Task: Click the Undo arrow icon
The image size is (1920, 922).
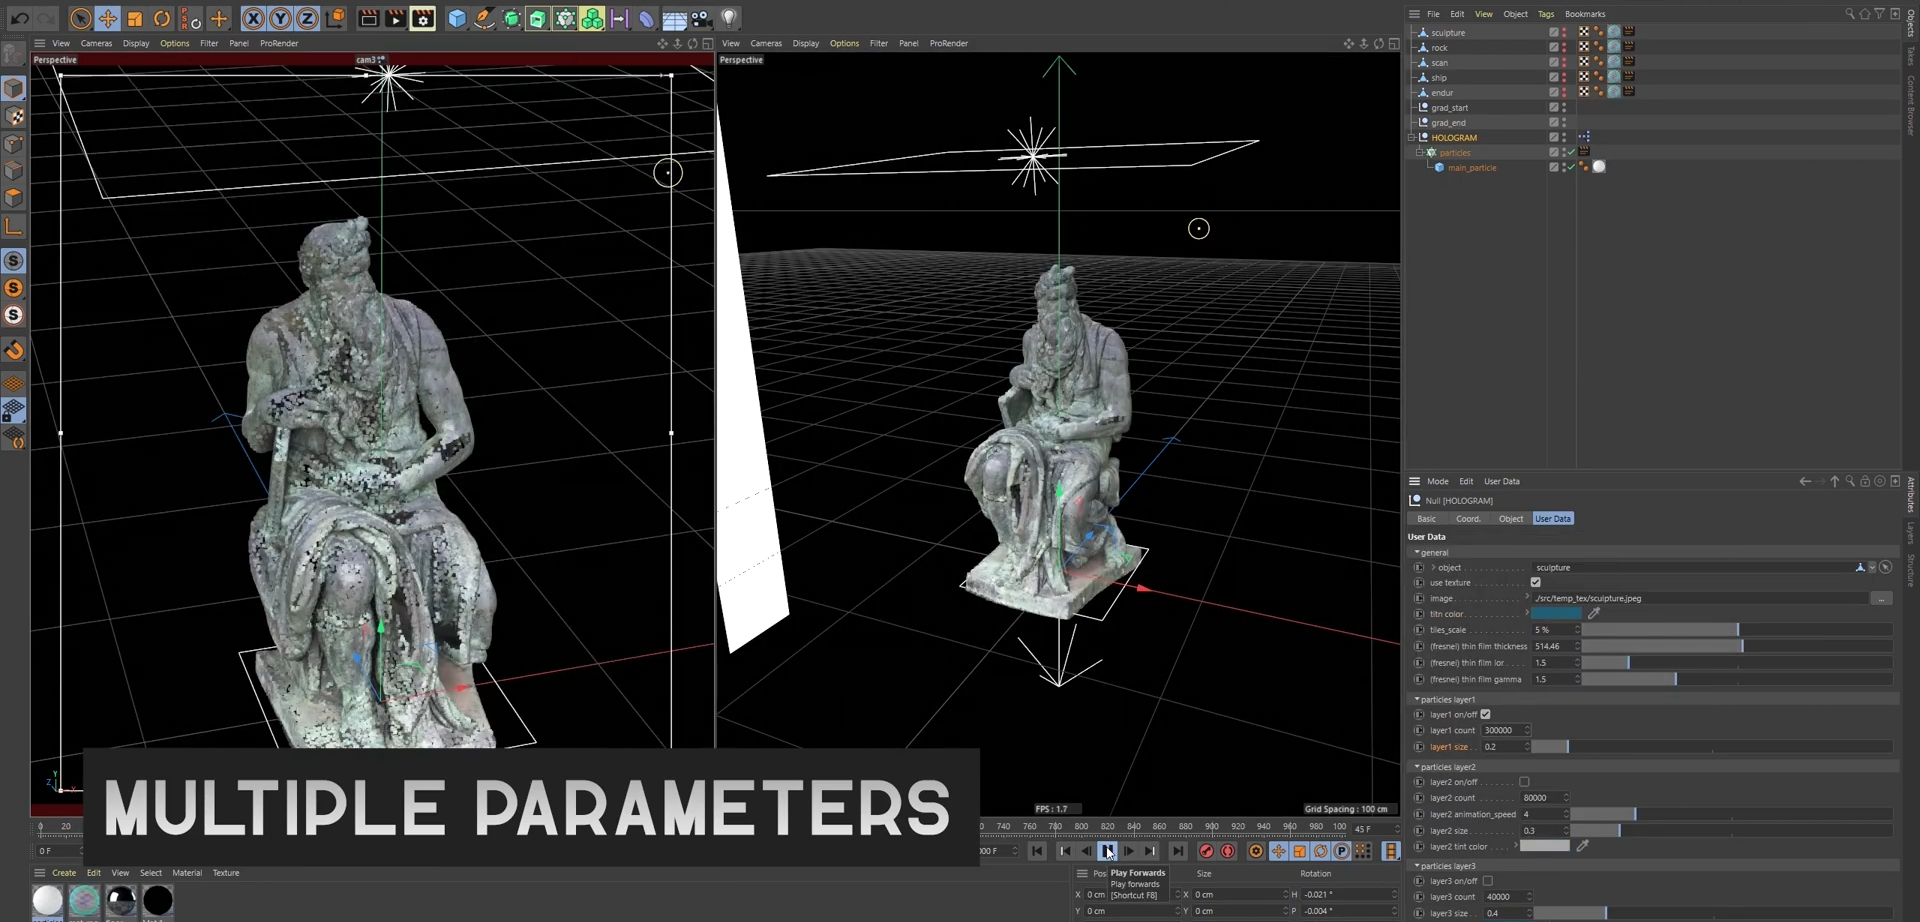Action: click(x=19, y=18)
